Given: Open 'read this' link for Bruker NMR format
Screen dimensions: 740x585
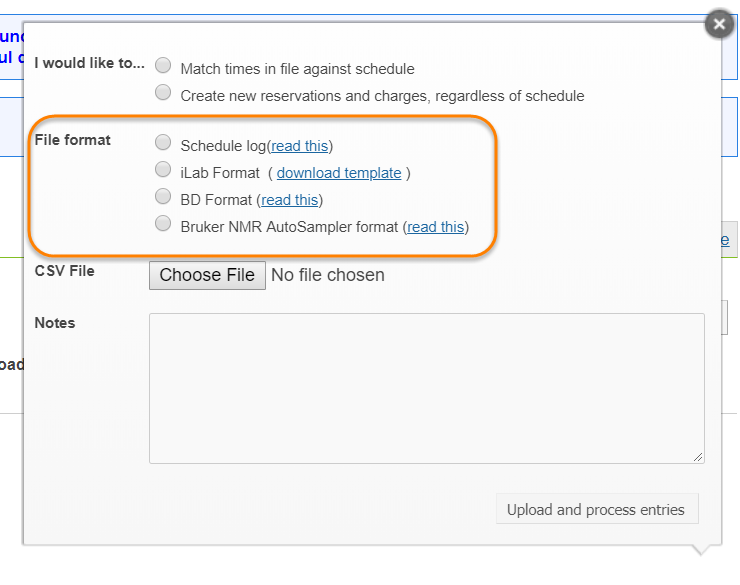Looking at the screenshot, I should pyautogui.click(x=436, y=226).
